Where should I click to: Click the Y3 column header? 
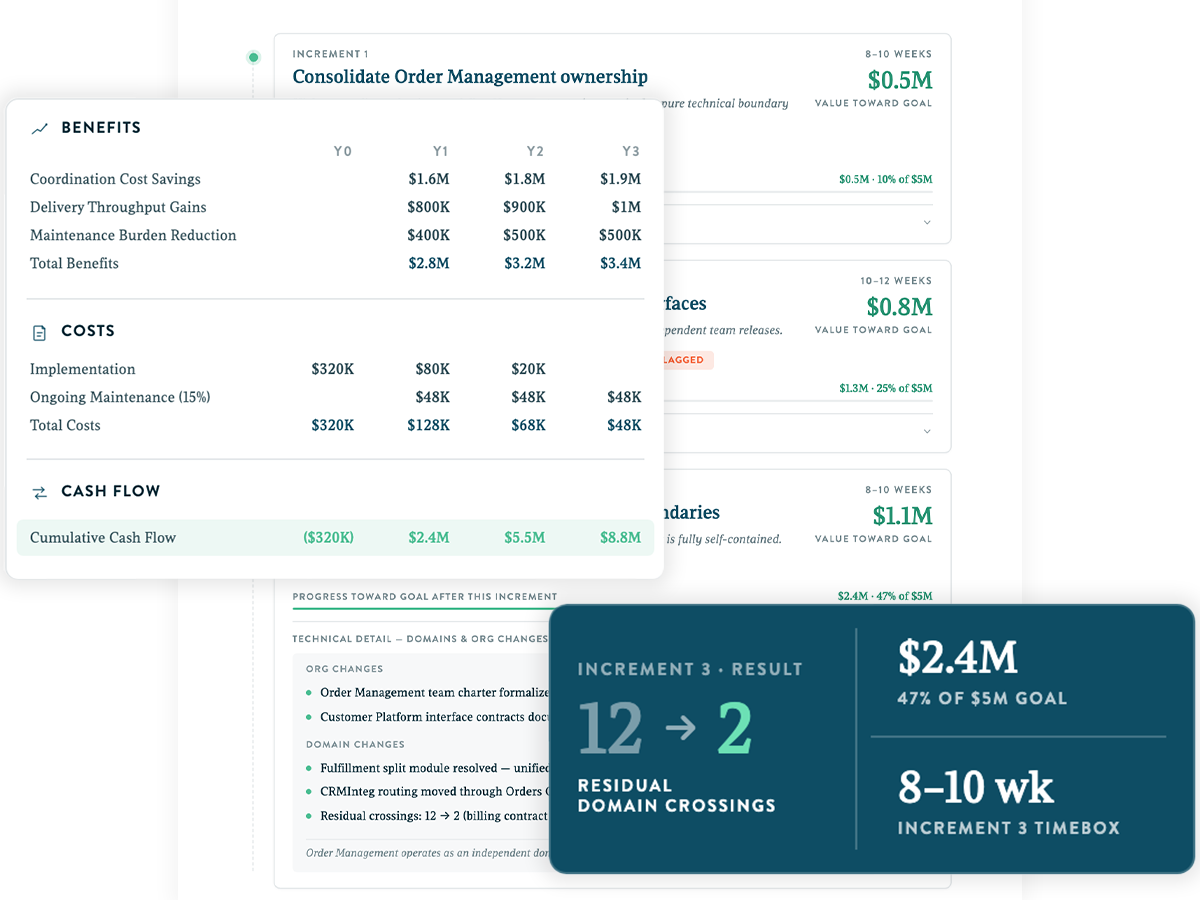(x=631, y=152)
